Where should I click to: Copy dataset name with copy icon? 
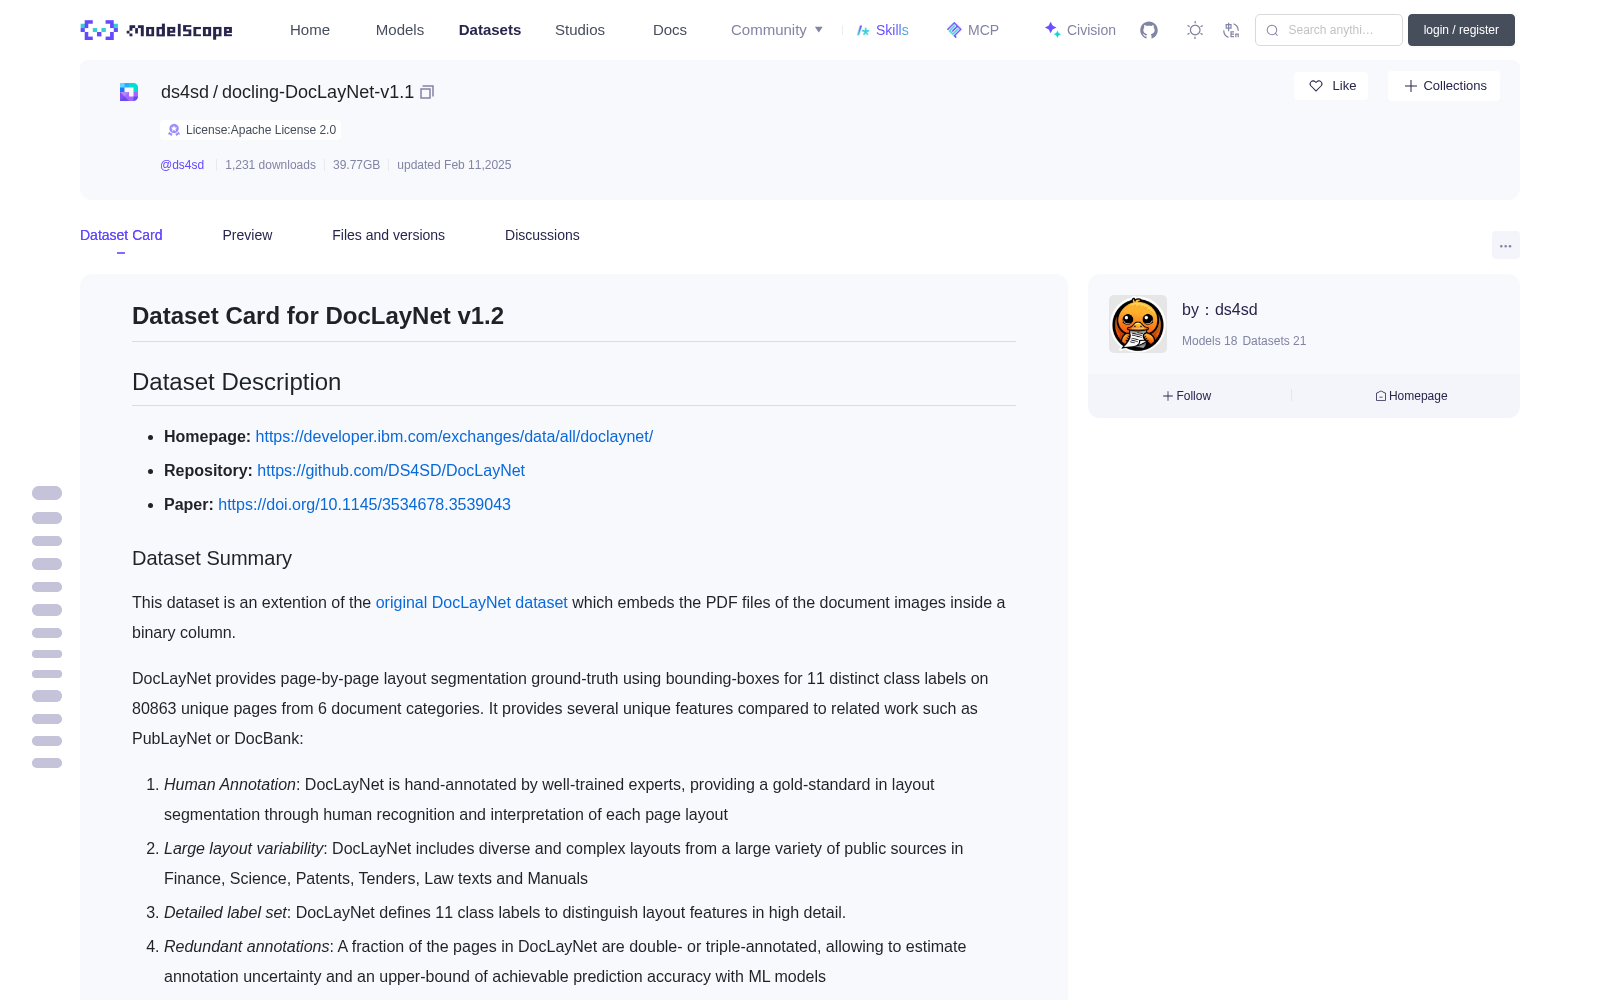click(427, 92)
